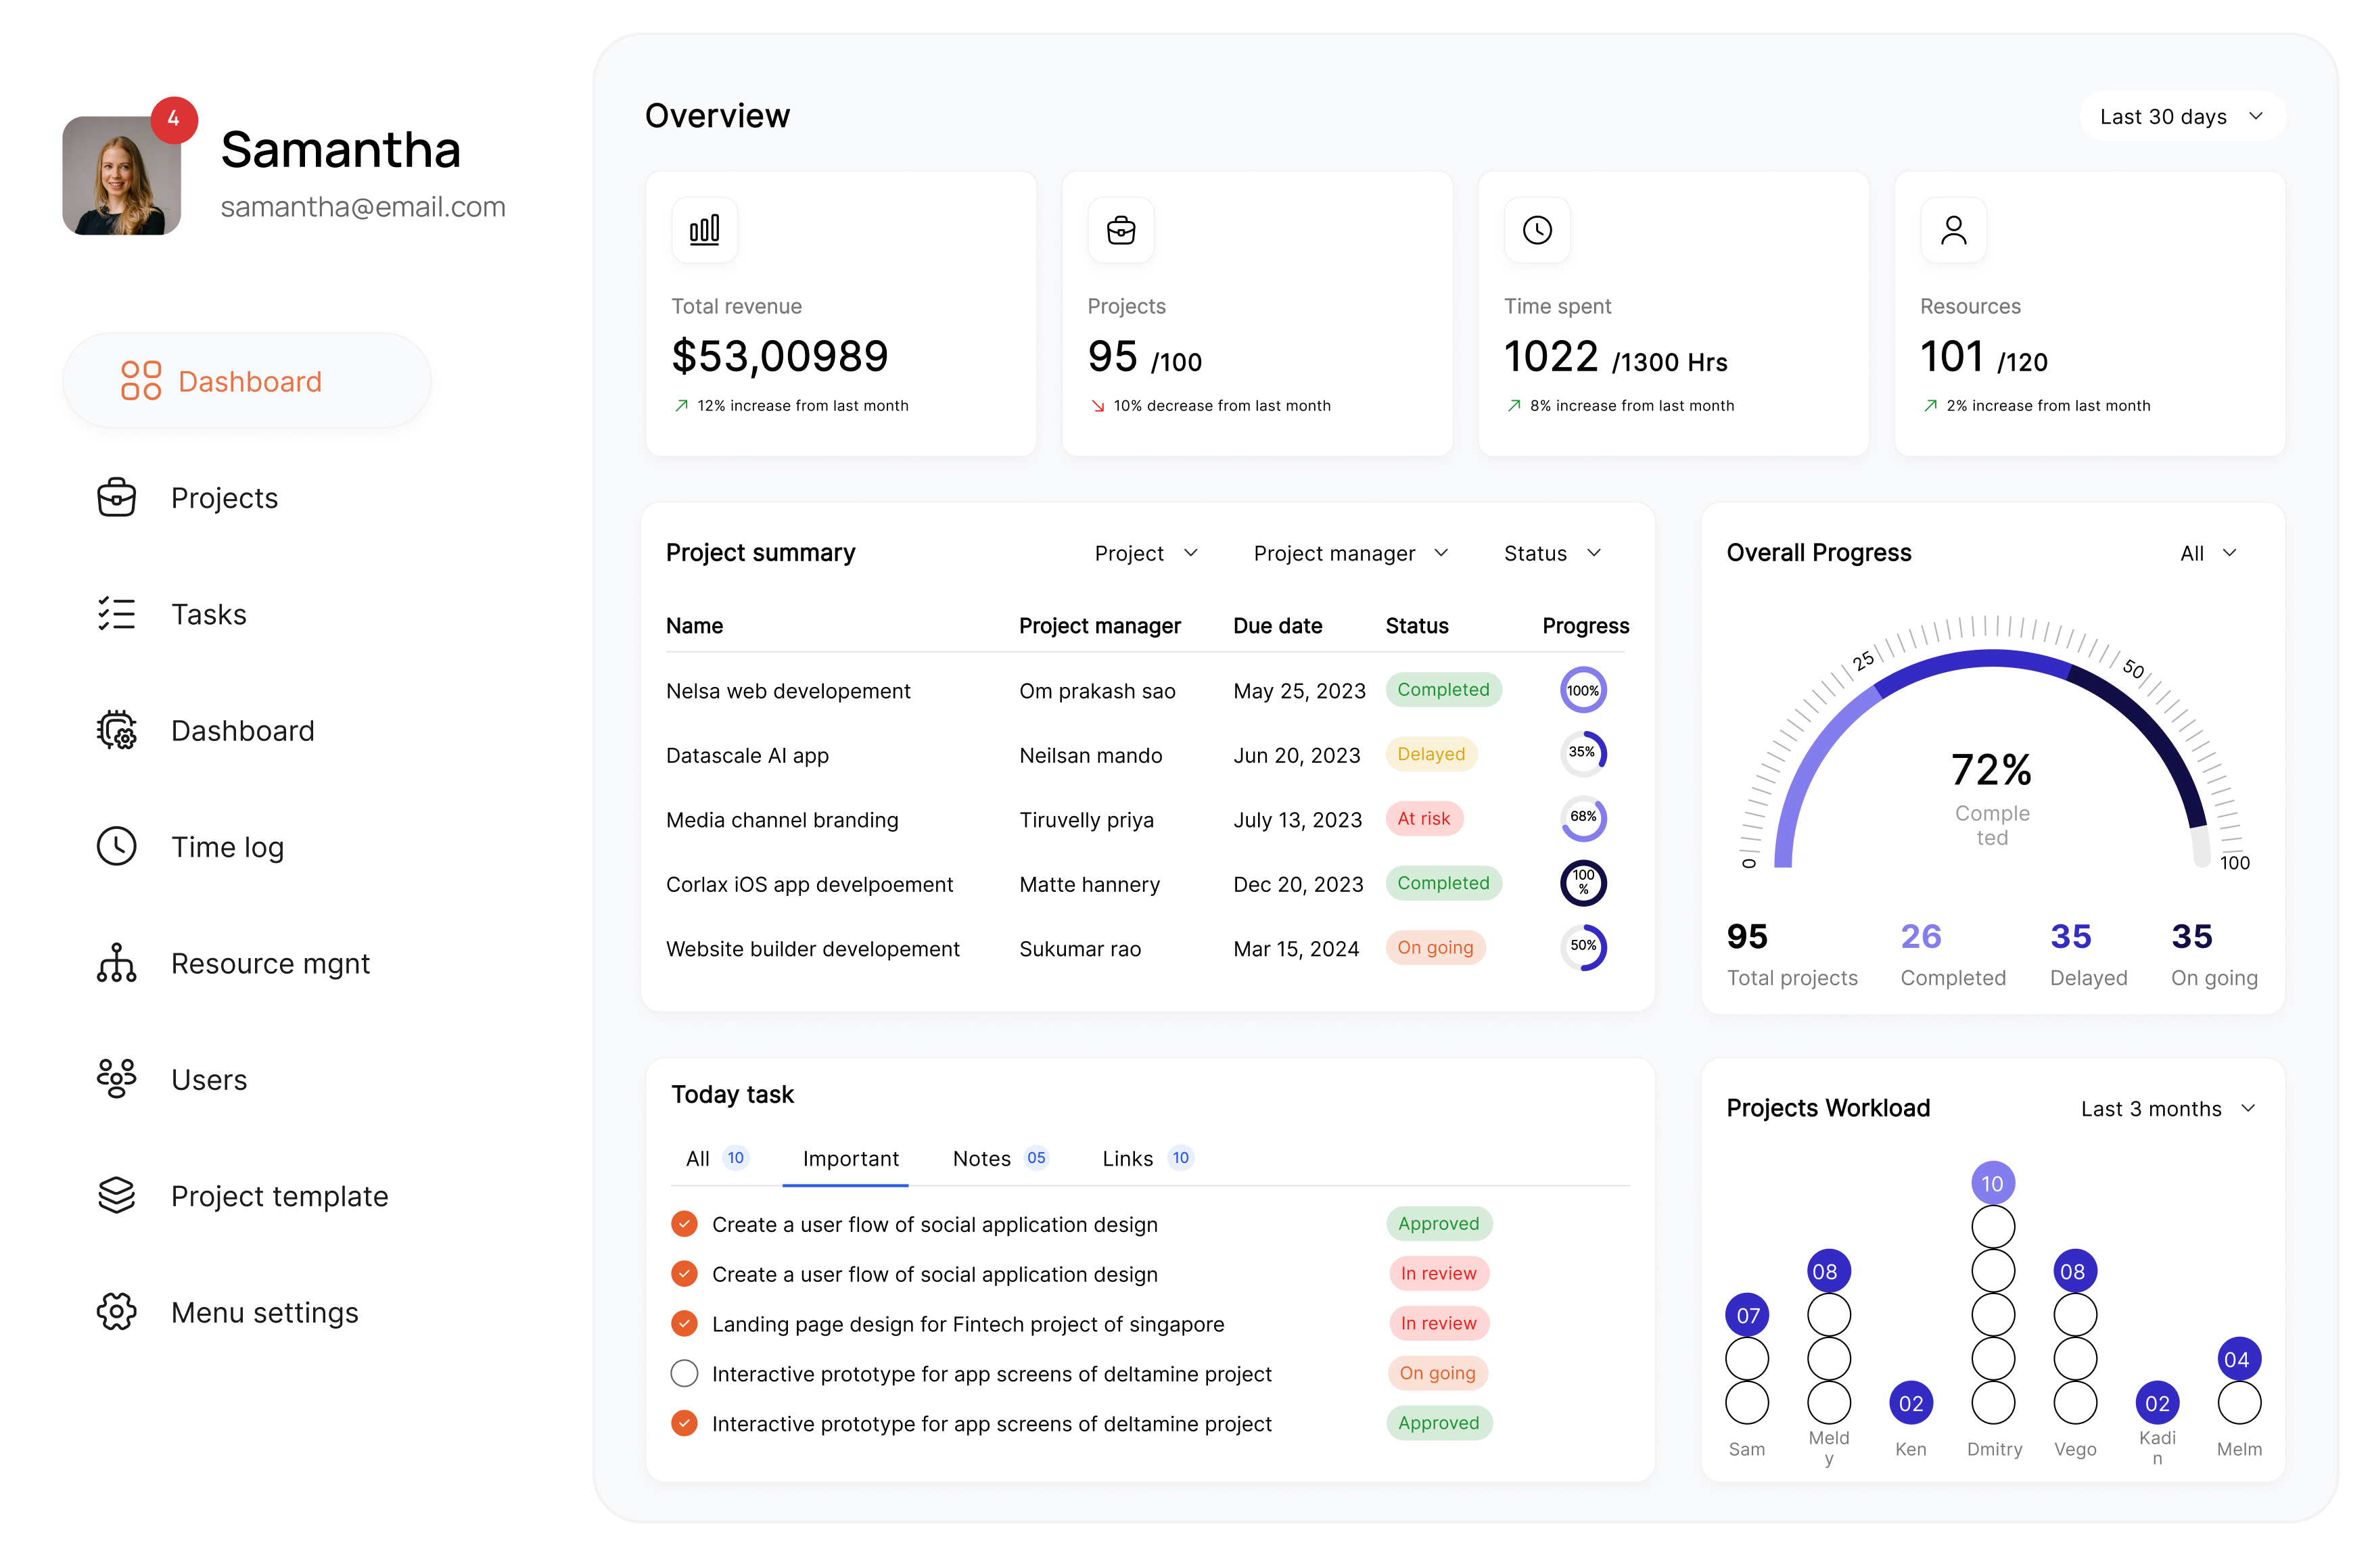Open the Last 3 months workload dropdown
The width and height of the screenshot is (2372, 1568).
pyautogui.click(x=2166, y=1108)
